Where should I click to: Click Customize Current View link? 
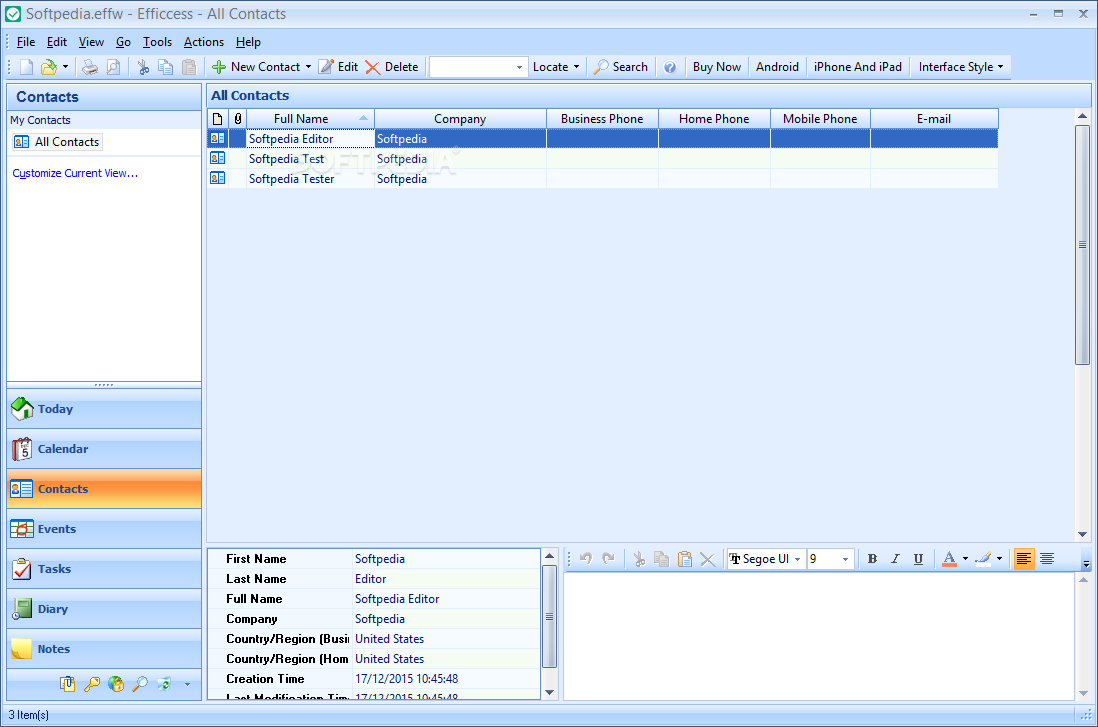click(75, 173)
